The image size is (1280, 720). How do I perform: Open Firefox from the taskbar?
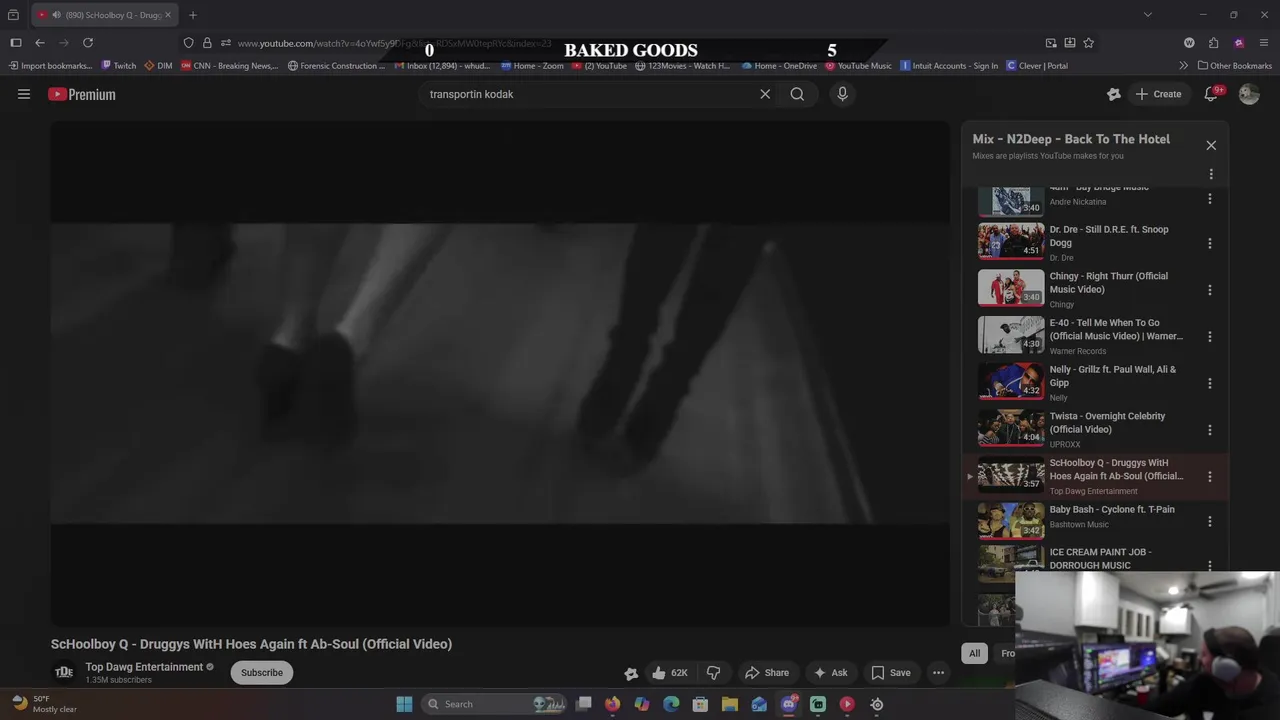click(x=612, y=704)
